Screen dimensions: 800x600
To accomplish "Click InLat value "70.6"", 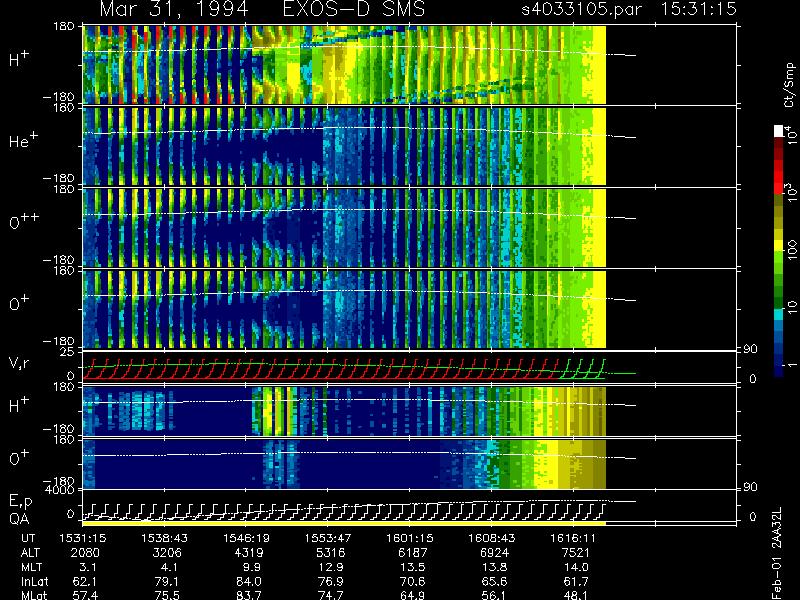I will (412, 582).
